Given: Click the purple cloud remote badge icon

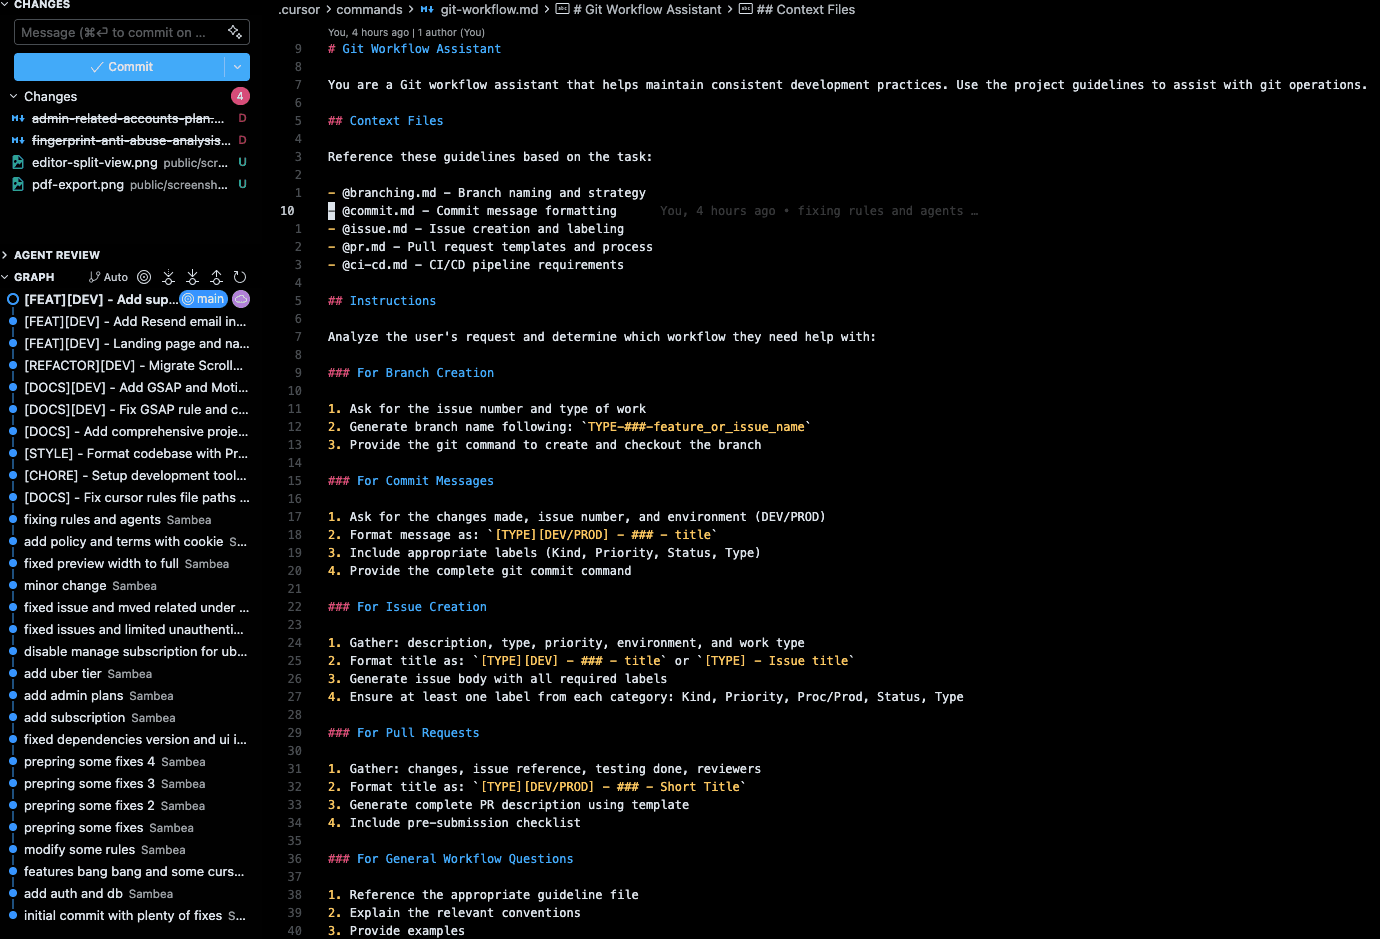Looking at the screenshot, I should pos(241,299).
